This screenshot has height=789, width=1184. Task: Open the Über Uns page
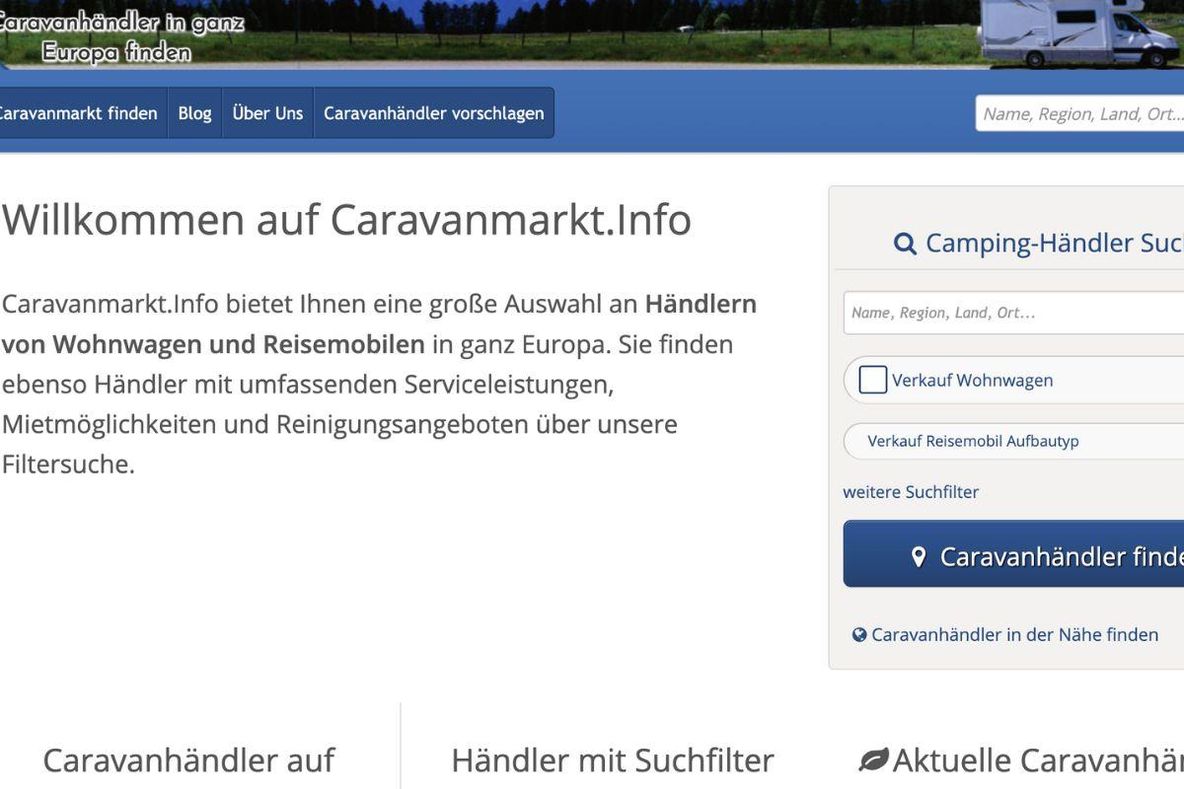pos(267,113)
